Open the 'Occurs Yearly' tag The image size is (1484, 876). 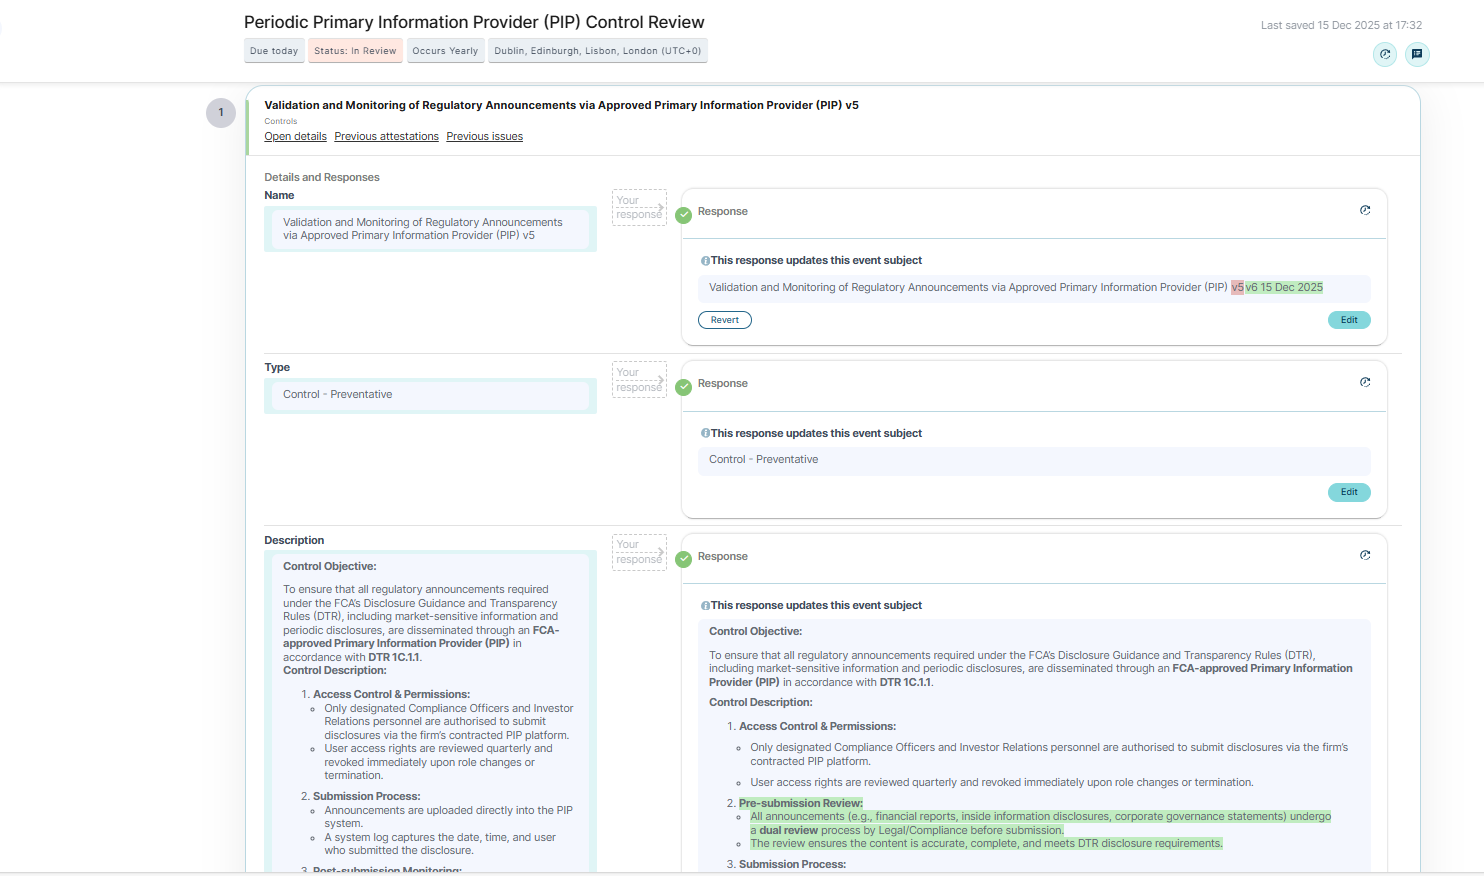click(445, 51)
